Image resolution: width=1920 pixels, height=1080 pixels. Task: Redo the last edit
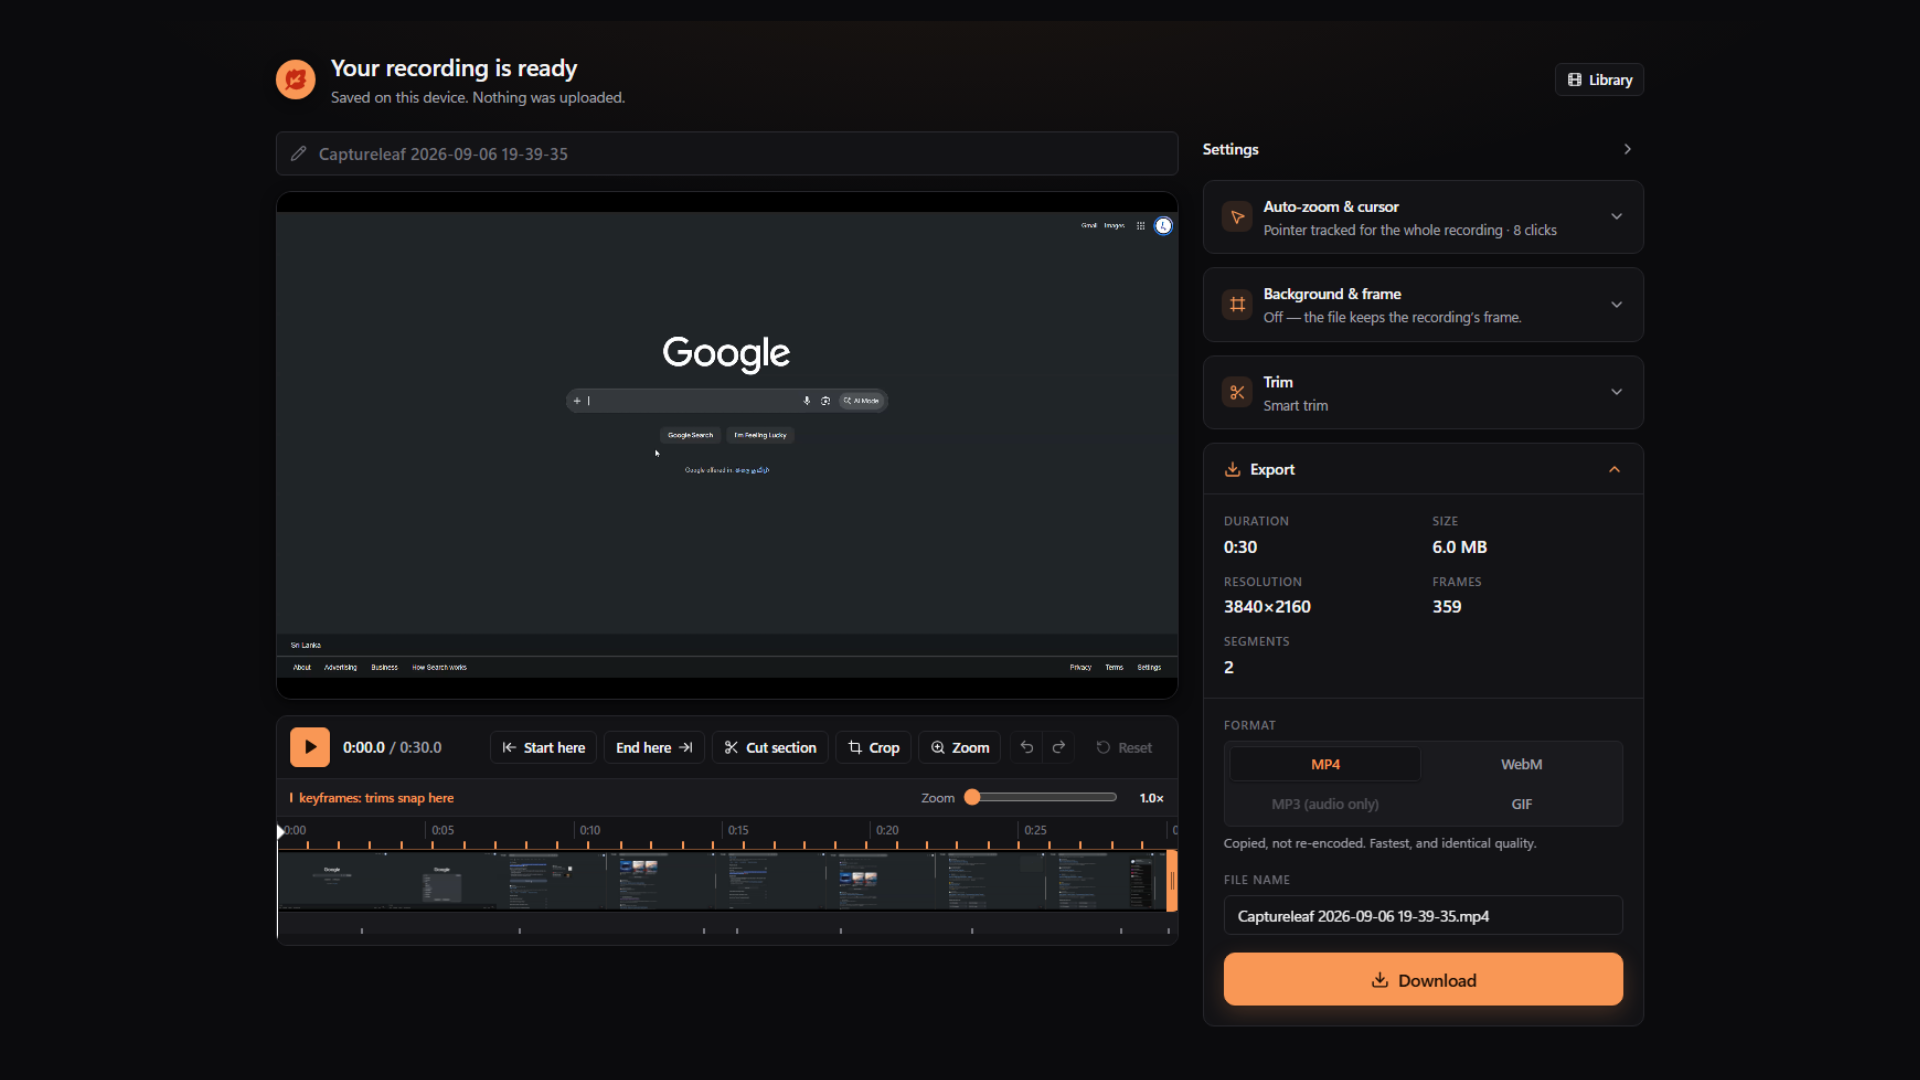1058,747
